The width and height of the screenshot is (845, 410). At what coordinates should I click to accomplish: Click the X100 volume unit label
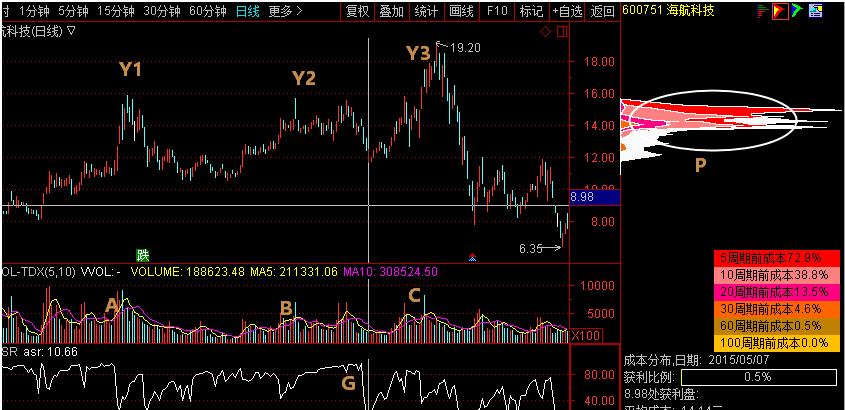[584, 335]
